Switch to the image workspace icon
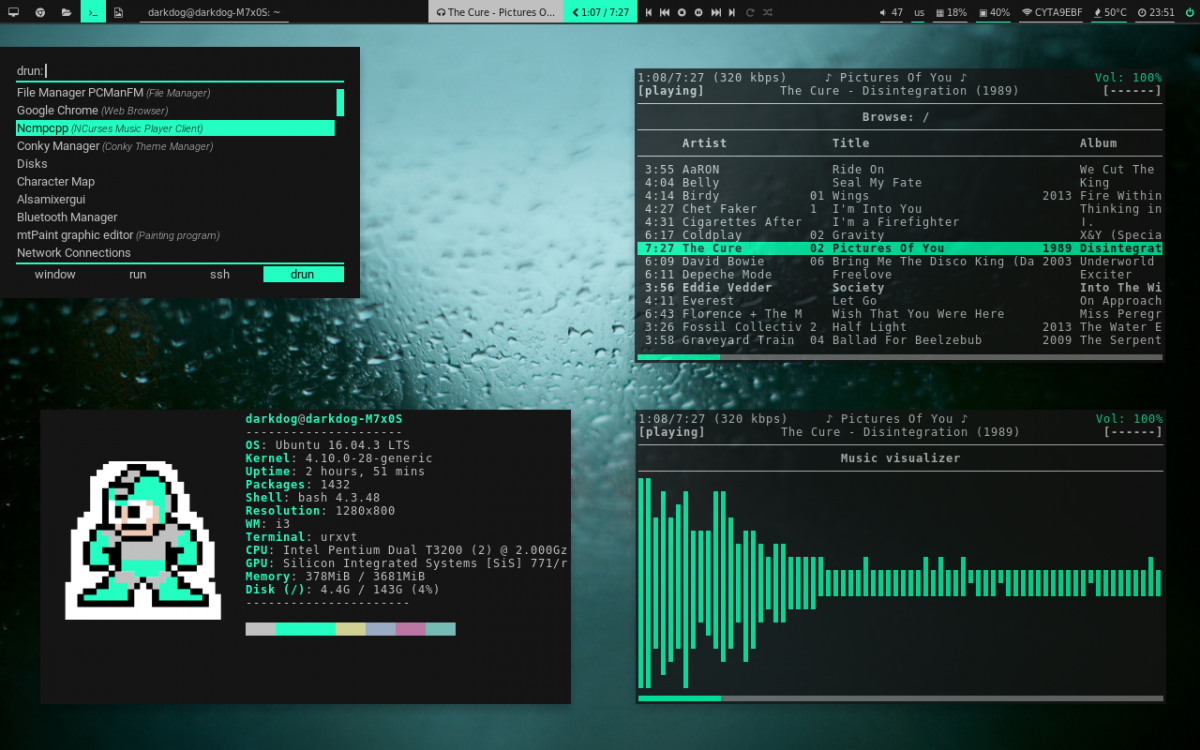 coord(118,12)
